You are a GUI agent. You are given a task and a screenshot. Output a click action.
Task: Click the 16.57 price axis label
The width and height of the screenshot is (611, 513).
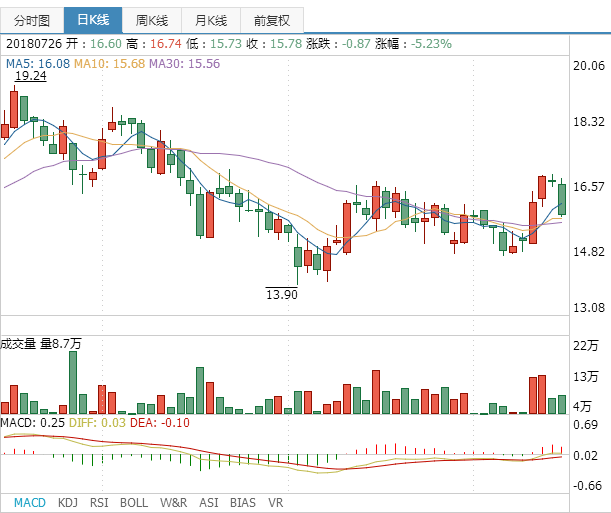(x=588, y=187)
